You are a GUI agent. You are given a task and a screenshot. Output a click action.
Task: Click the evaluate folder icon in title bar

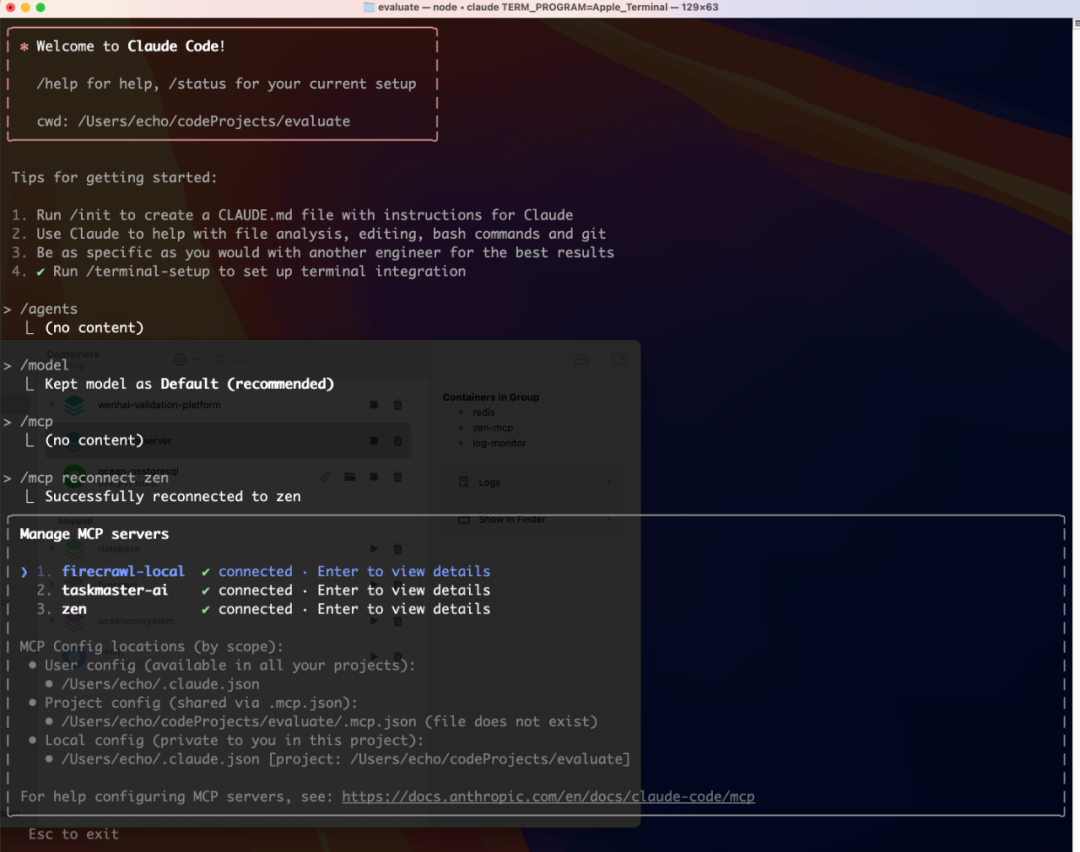point(369,7)
